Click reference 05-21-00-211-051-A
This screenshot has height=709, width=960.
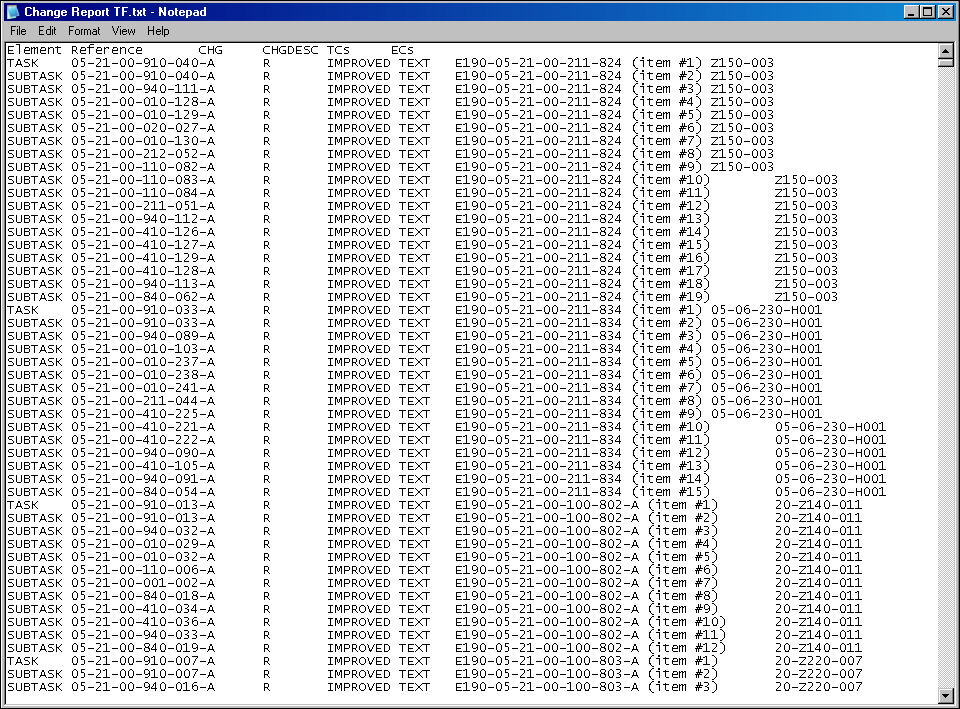[x=143, y=206]
